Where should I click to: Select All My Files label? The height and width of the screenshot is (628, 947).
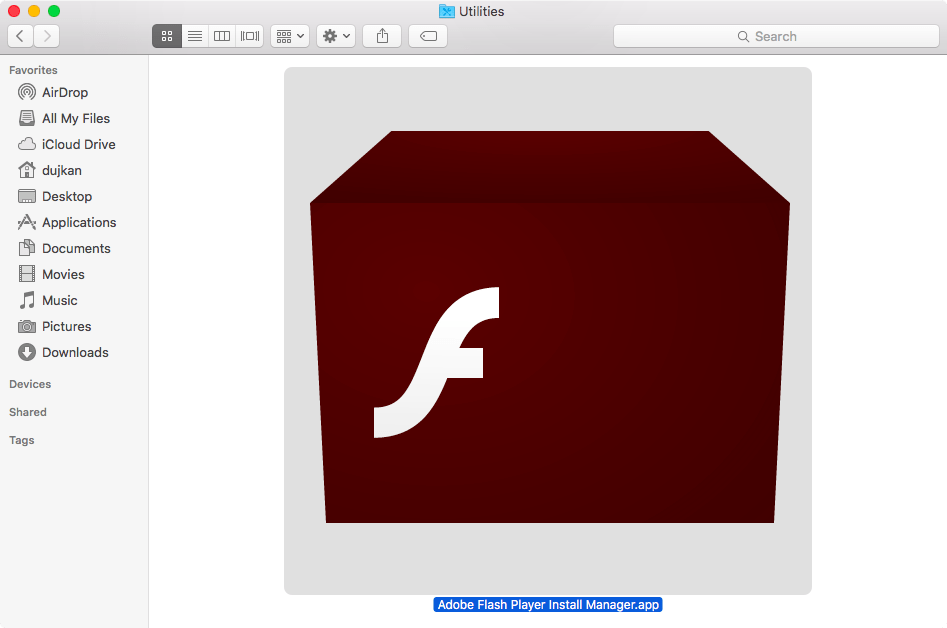point(76,118)
